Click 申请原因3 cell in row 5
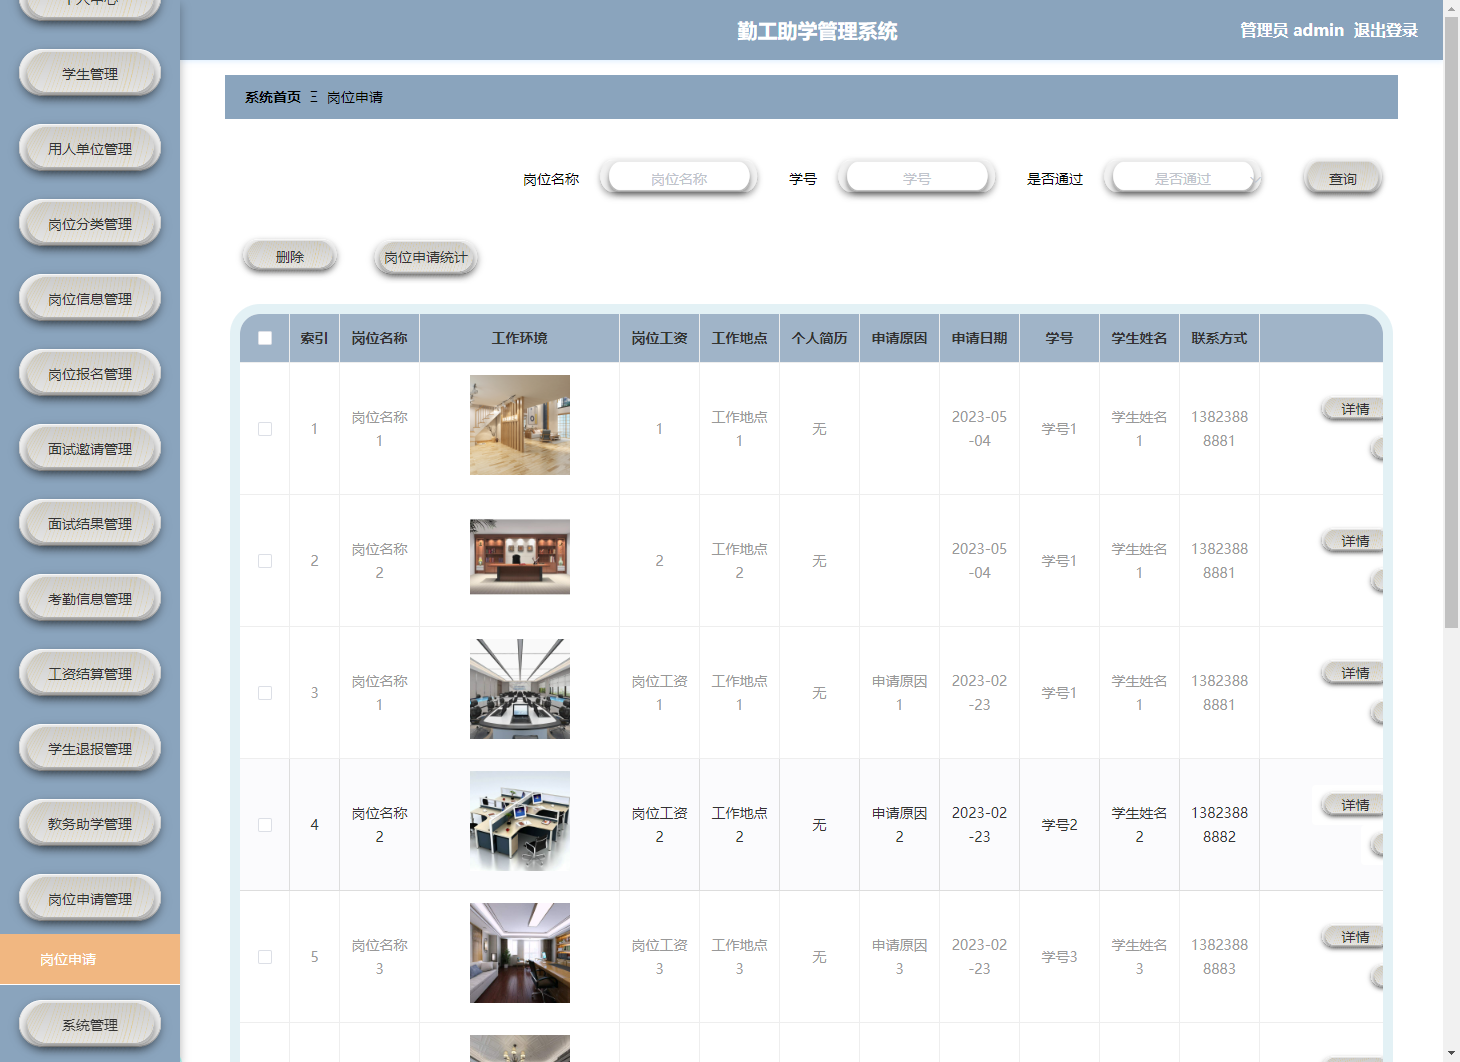The width and height of the screenshot is (1460, 1062). click(x=899, y=957)
